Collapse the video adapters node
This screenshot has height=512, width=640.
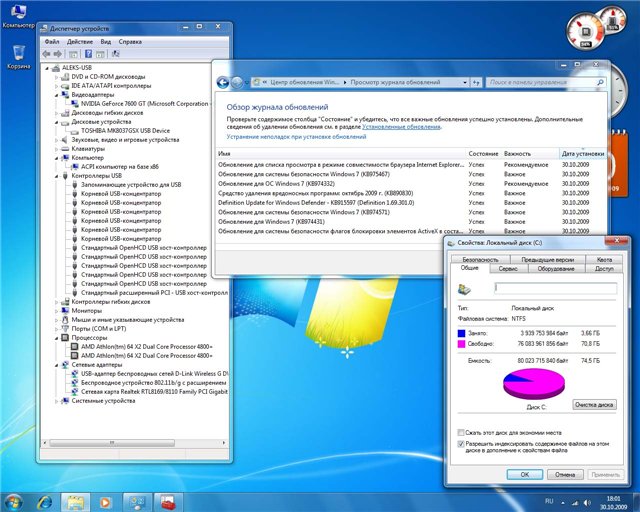[x=56, y=95]
